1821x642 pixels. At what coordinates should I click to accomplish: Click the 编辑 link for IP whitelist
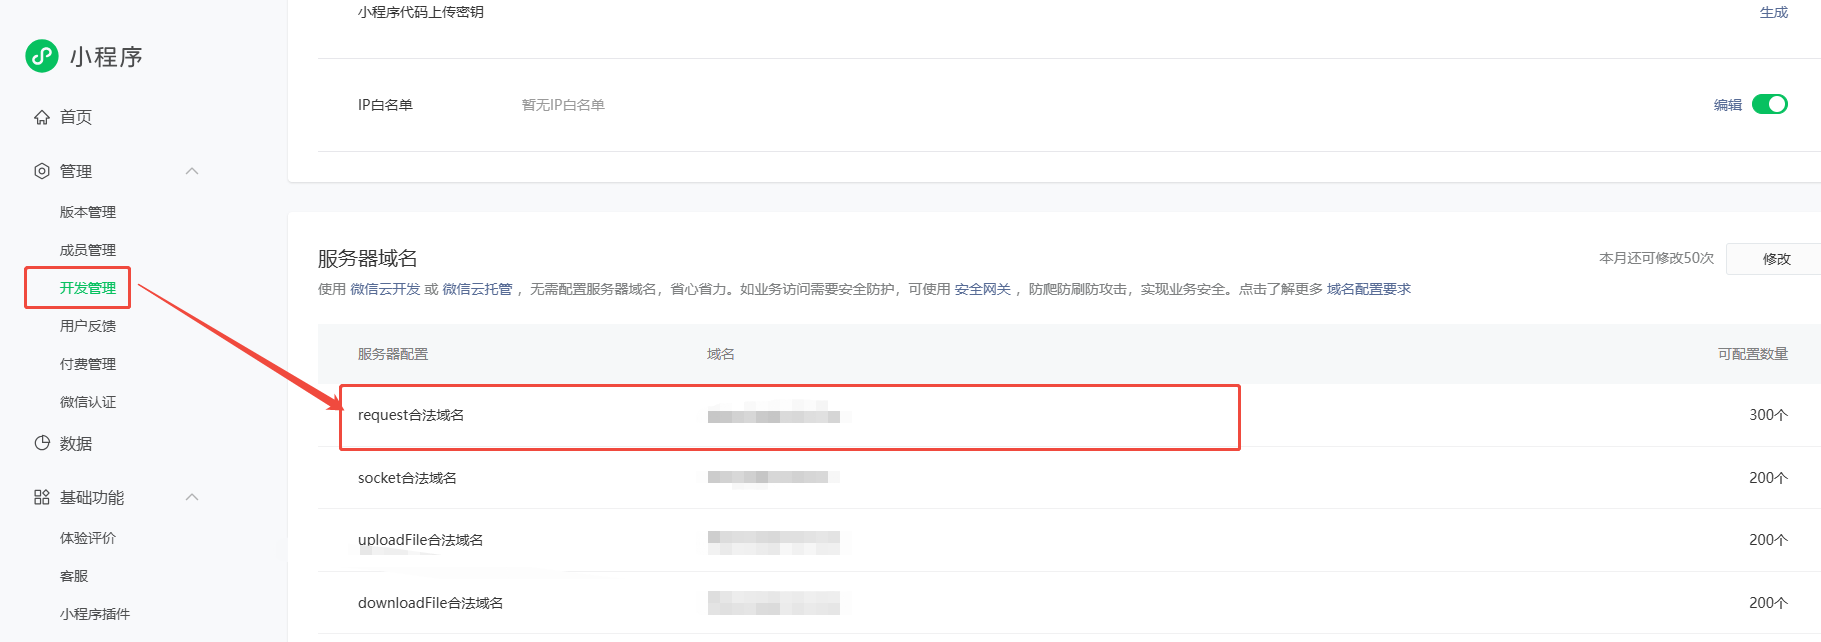(x=1727, y=105)
